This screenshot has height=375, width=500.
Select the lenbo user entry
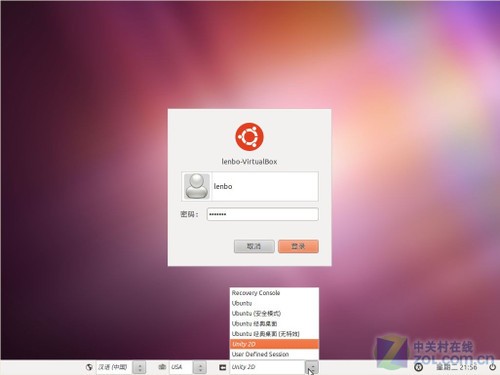[250, 186]
